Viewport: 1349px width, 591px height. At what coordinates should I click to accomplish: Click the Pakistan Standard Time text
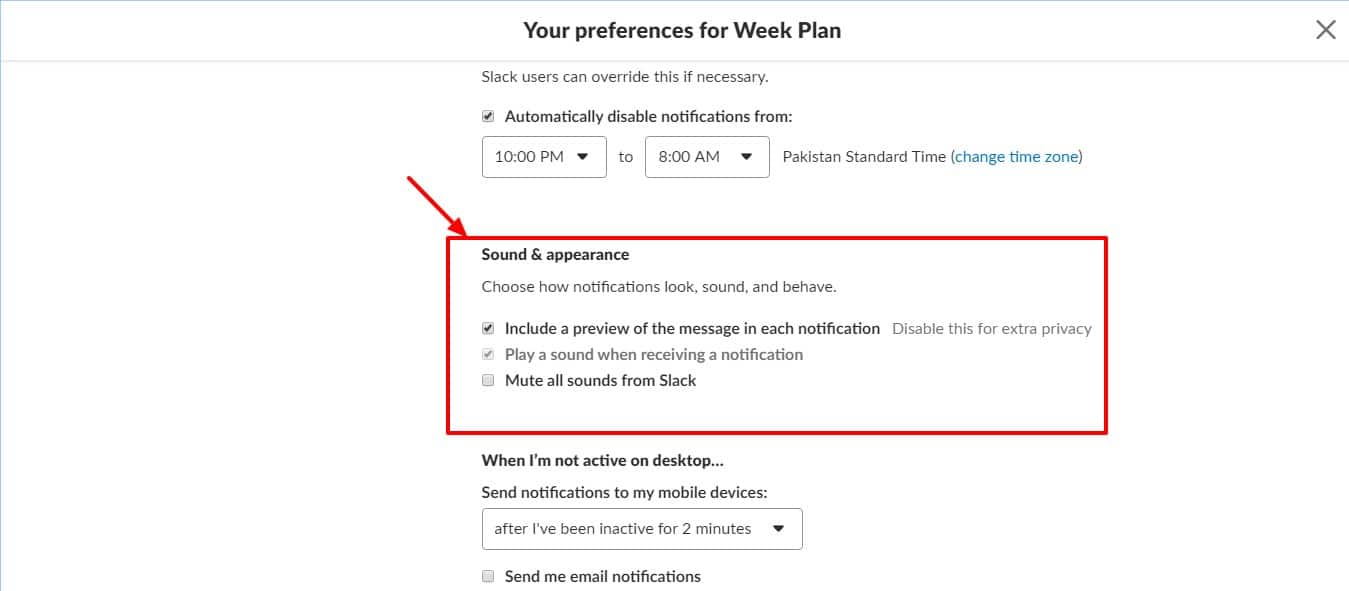(x=863, y=157)
